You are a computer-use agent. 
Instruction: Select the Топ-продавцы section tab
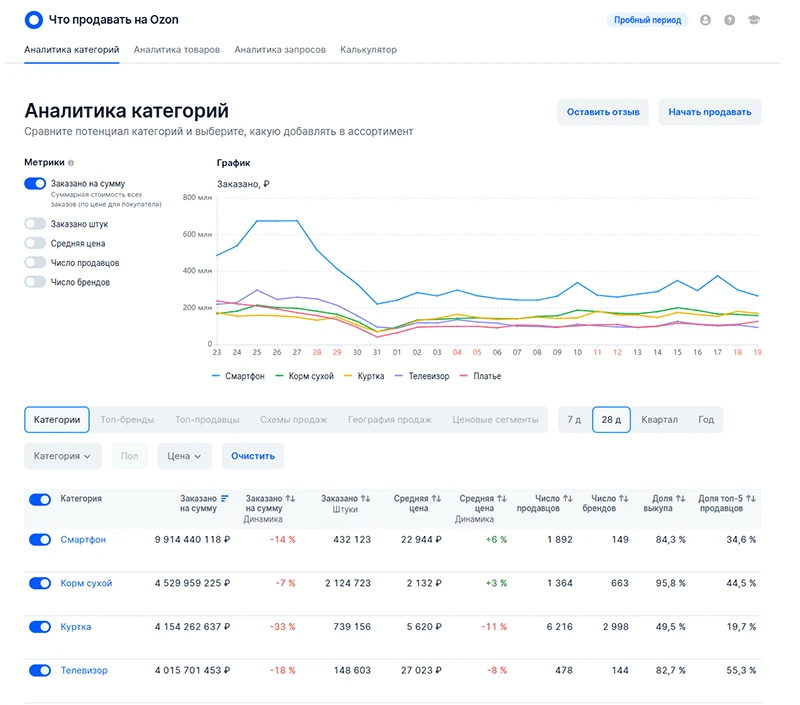coord(207,420)
